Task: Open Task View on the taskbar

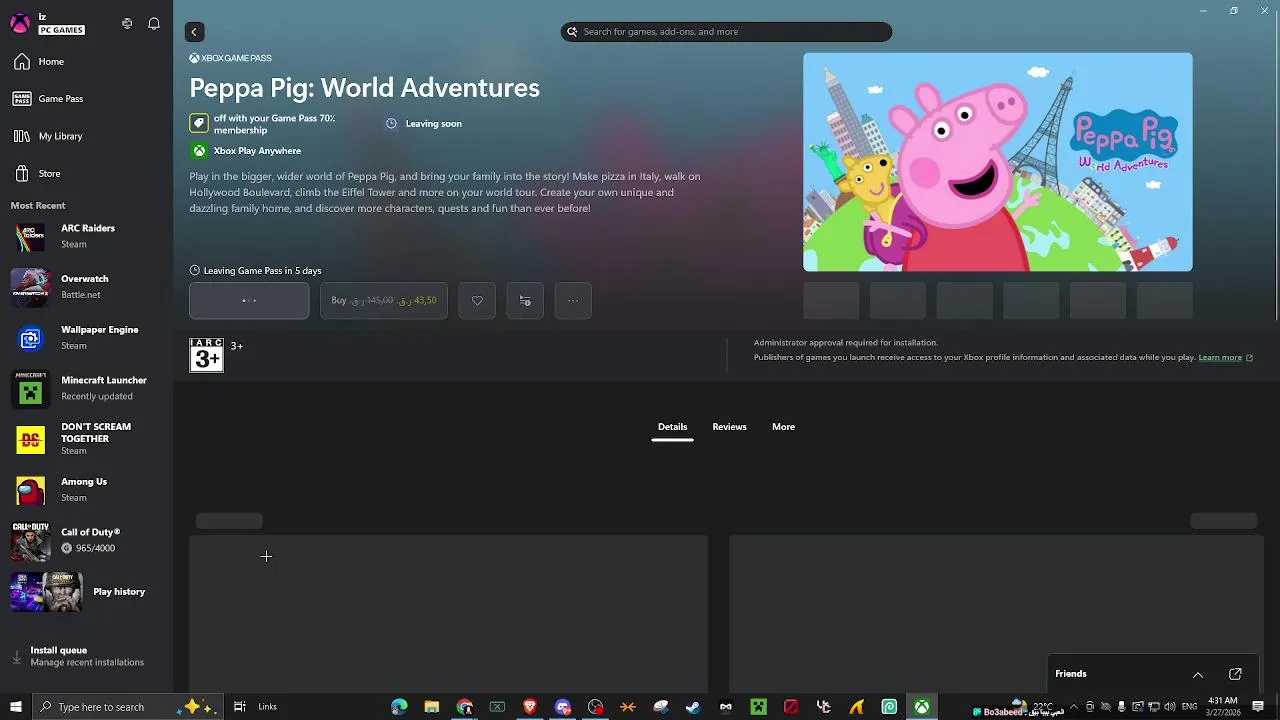Action: pyautogui.click(x=240, y=707)
